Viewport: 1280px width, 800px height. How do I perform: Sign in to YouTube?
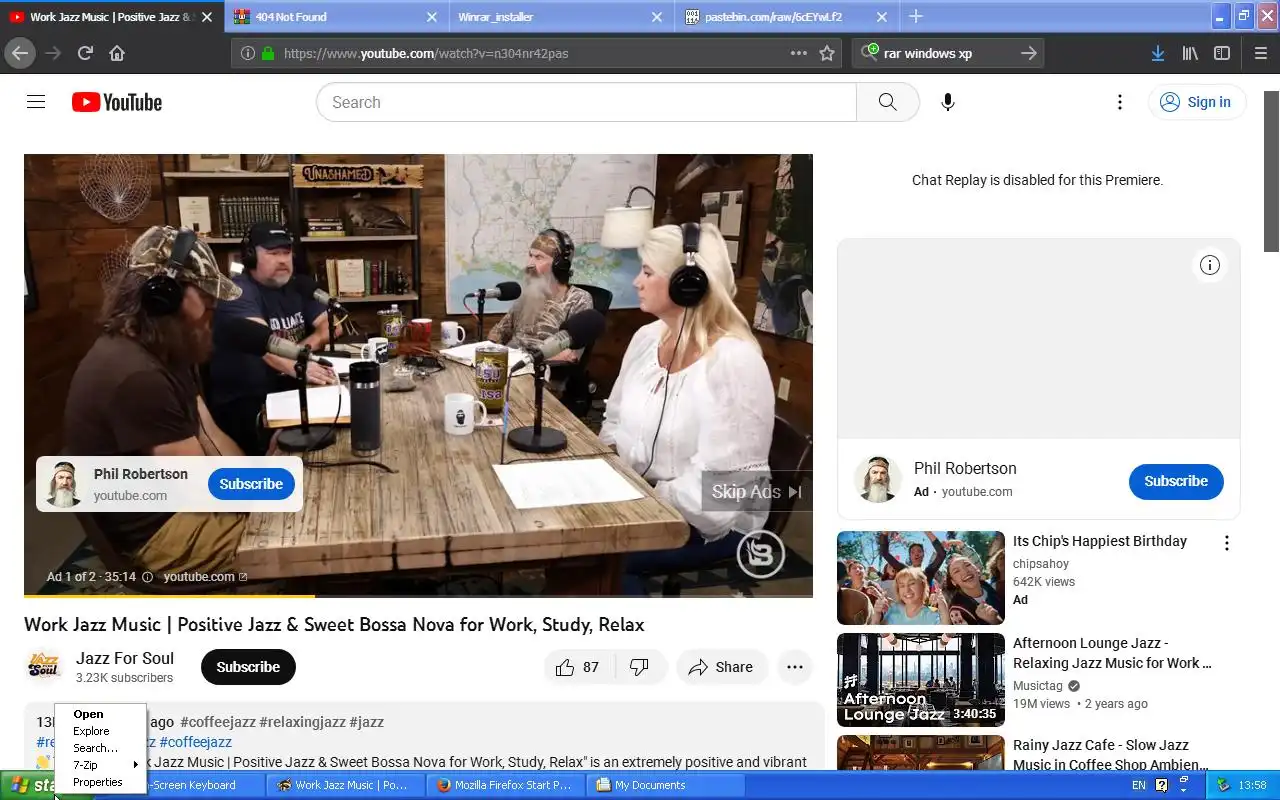[x=1196, y=102]
